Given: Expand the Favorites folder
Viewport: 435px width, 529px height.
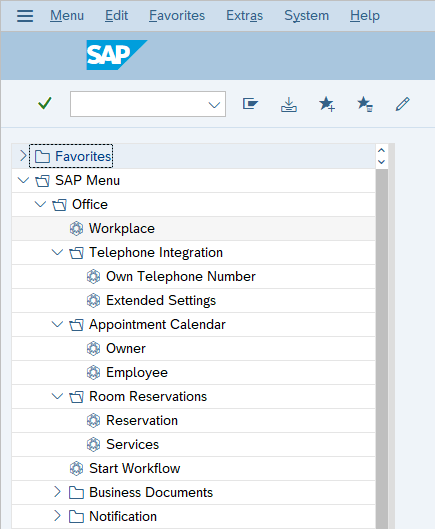Looking at the screenshot, I should [x=23, y=156].
